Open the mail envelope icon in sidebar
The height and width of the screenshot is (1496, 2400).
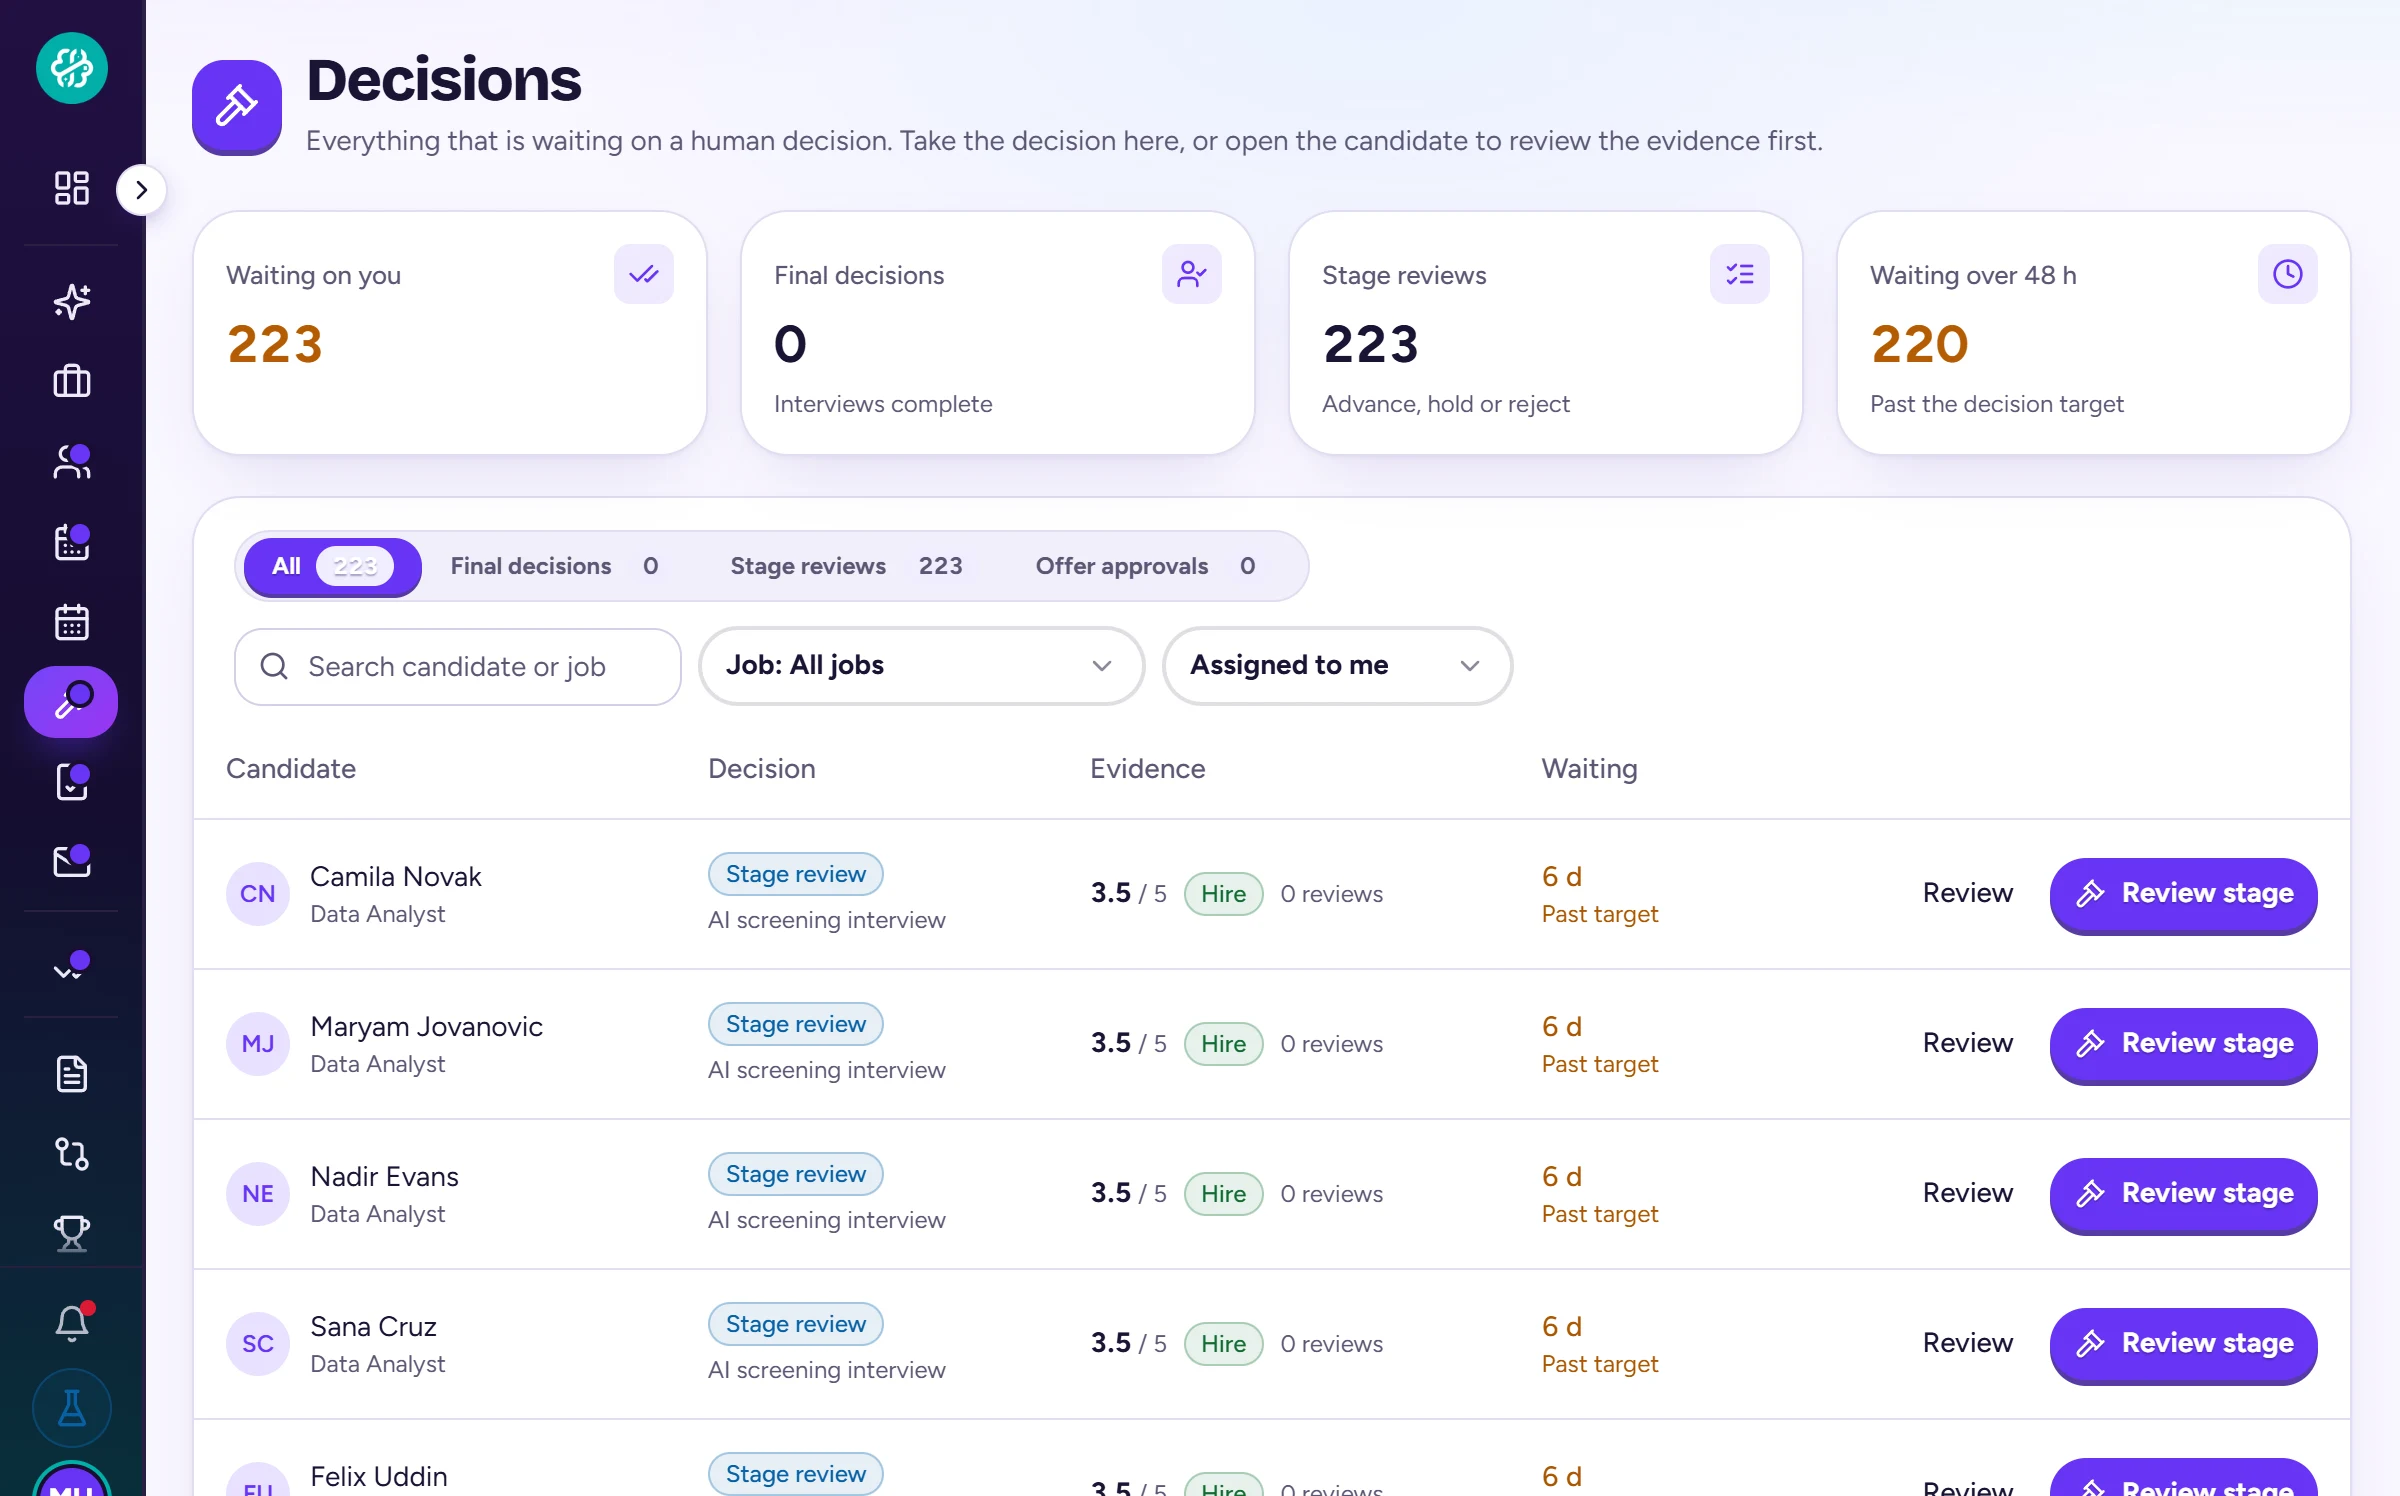pos(71,862)
